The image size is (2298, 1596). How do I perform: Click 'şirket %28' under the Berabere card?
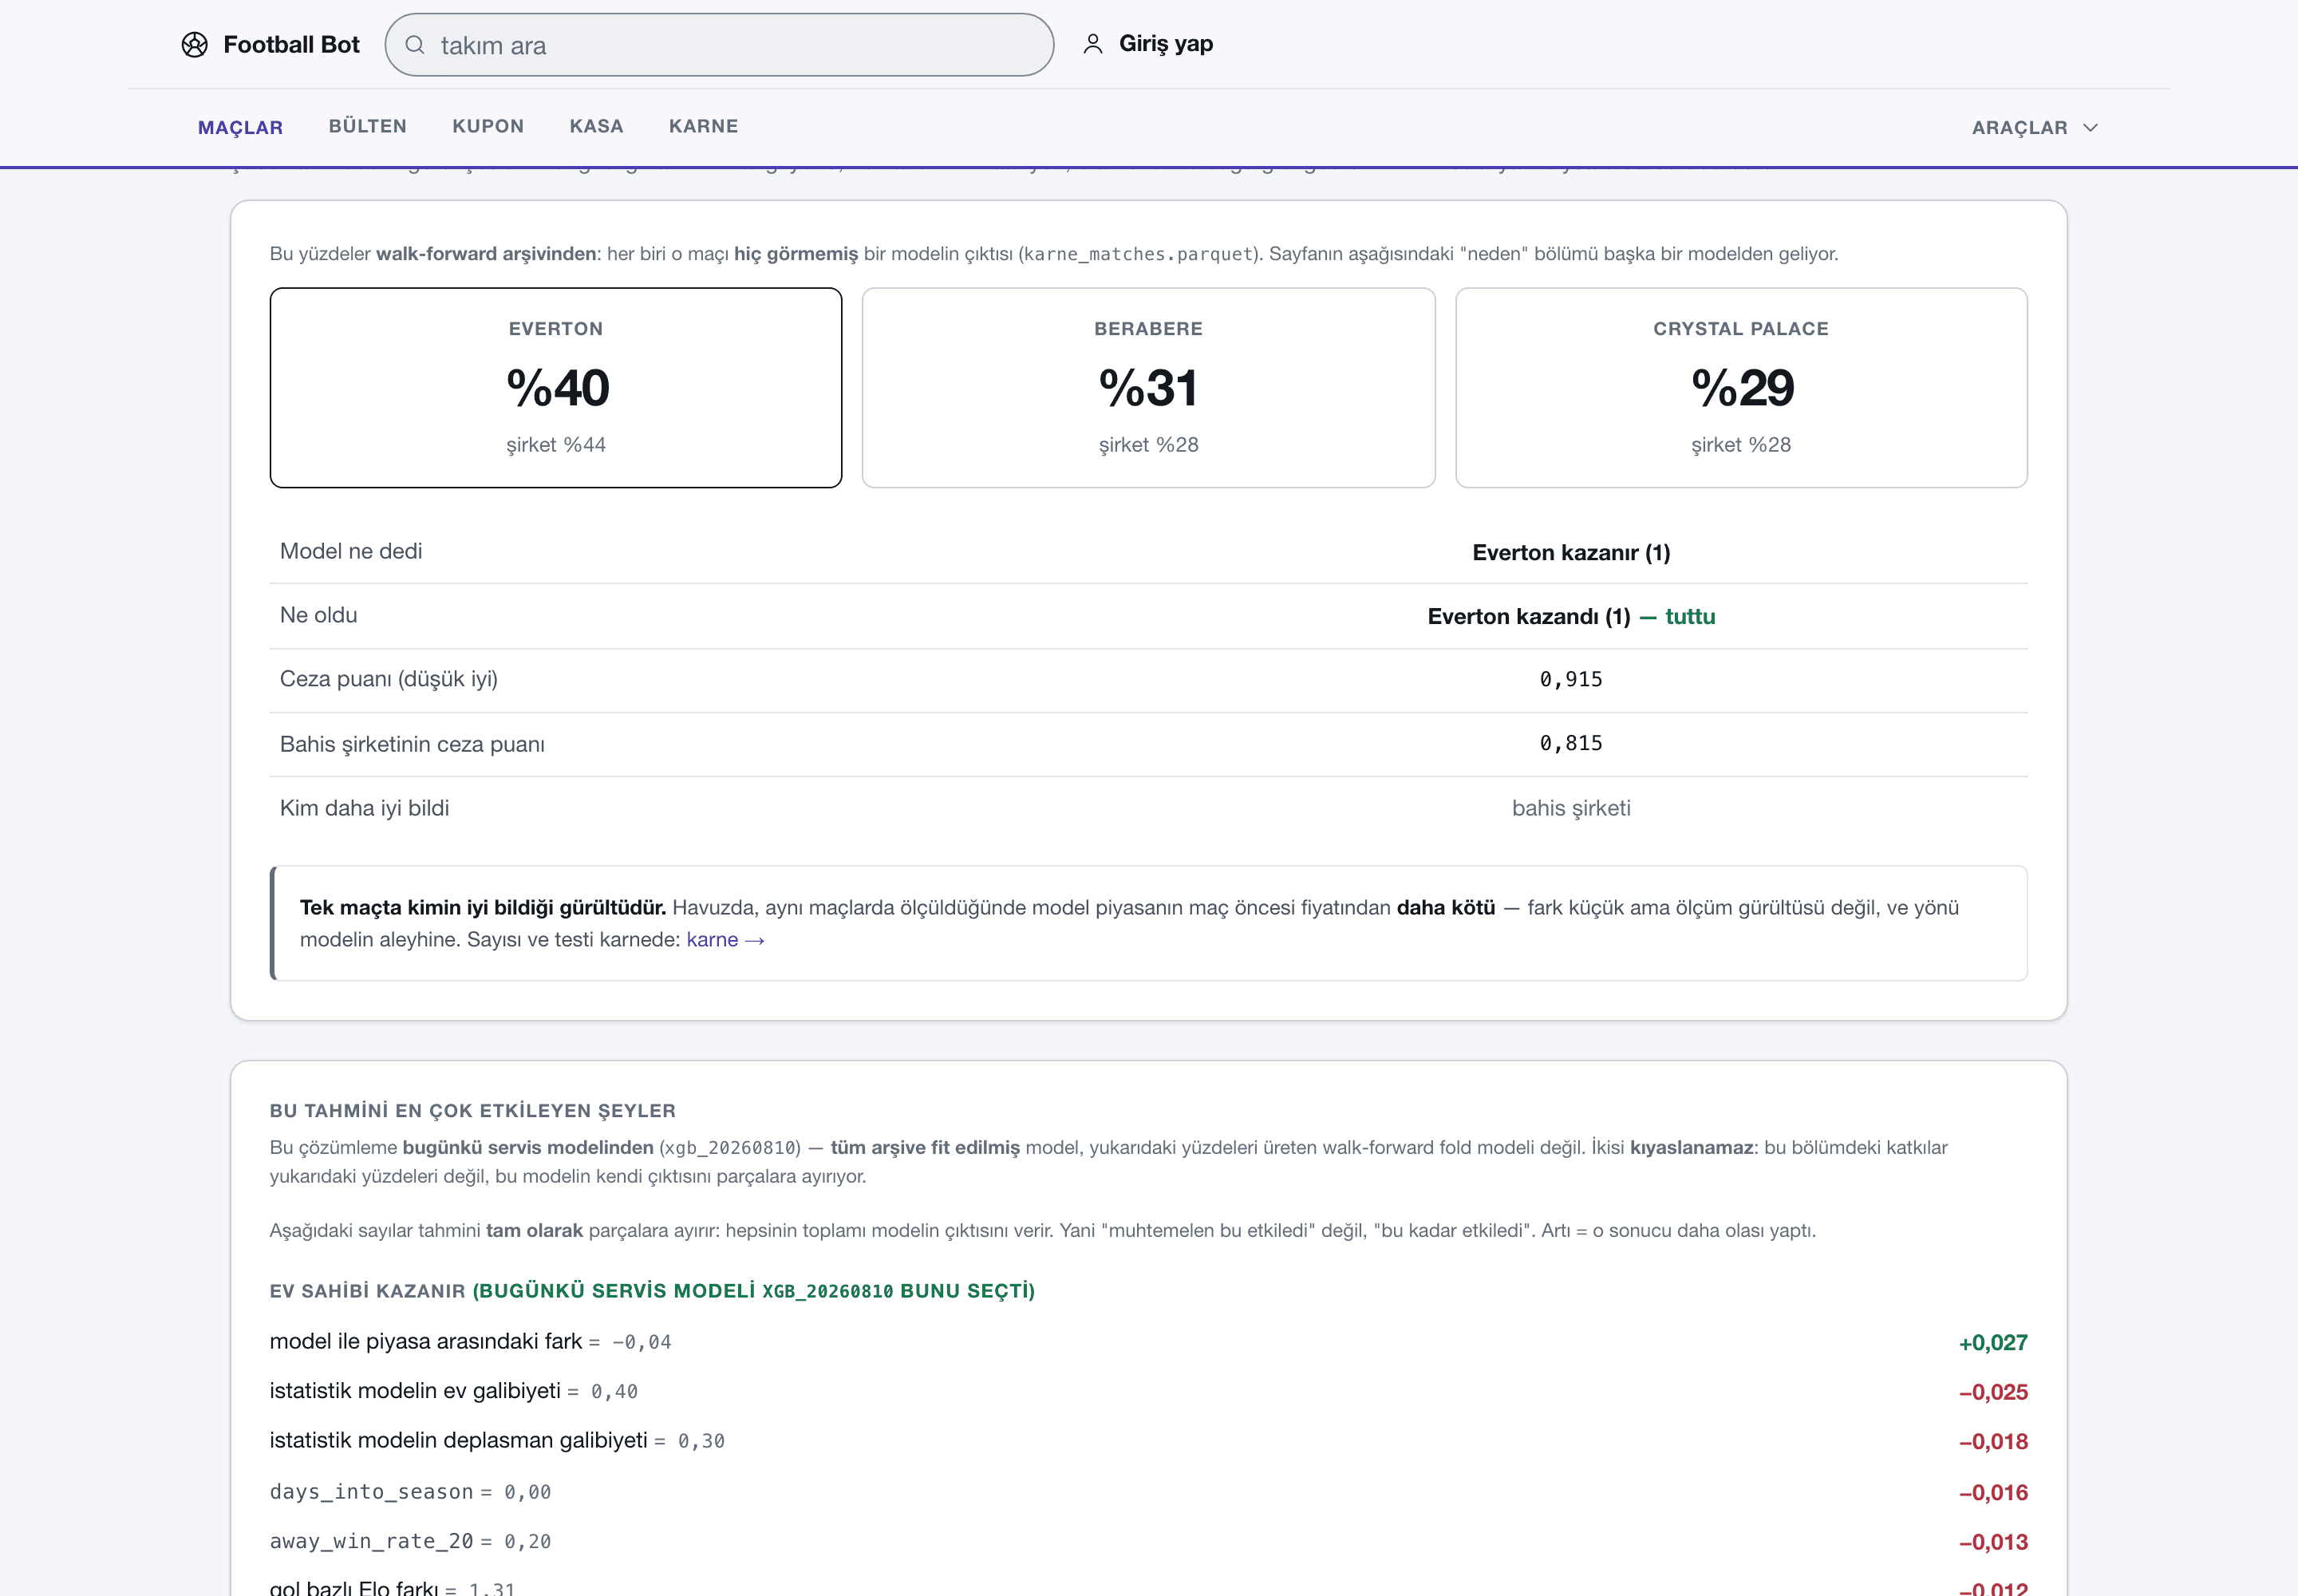pos(1148,445)
